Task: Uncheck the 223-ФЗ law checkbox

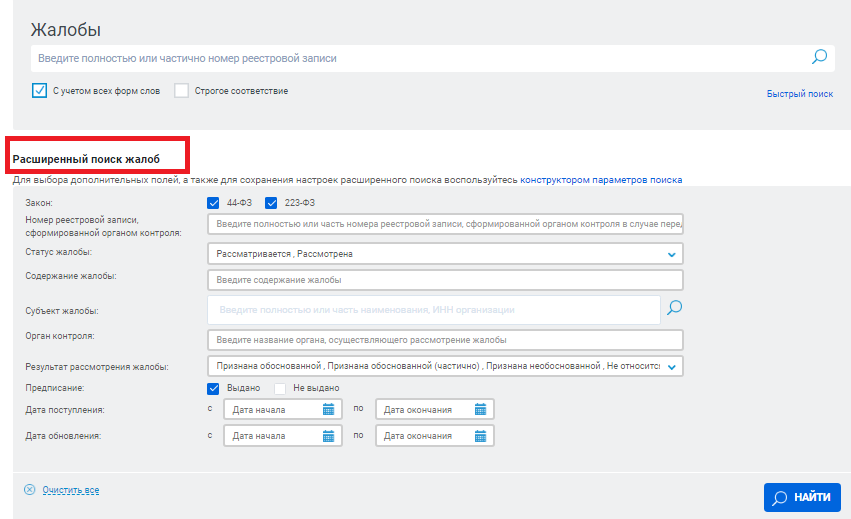Action: (271, 204)
